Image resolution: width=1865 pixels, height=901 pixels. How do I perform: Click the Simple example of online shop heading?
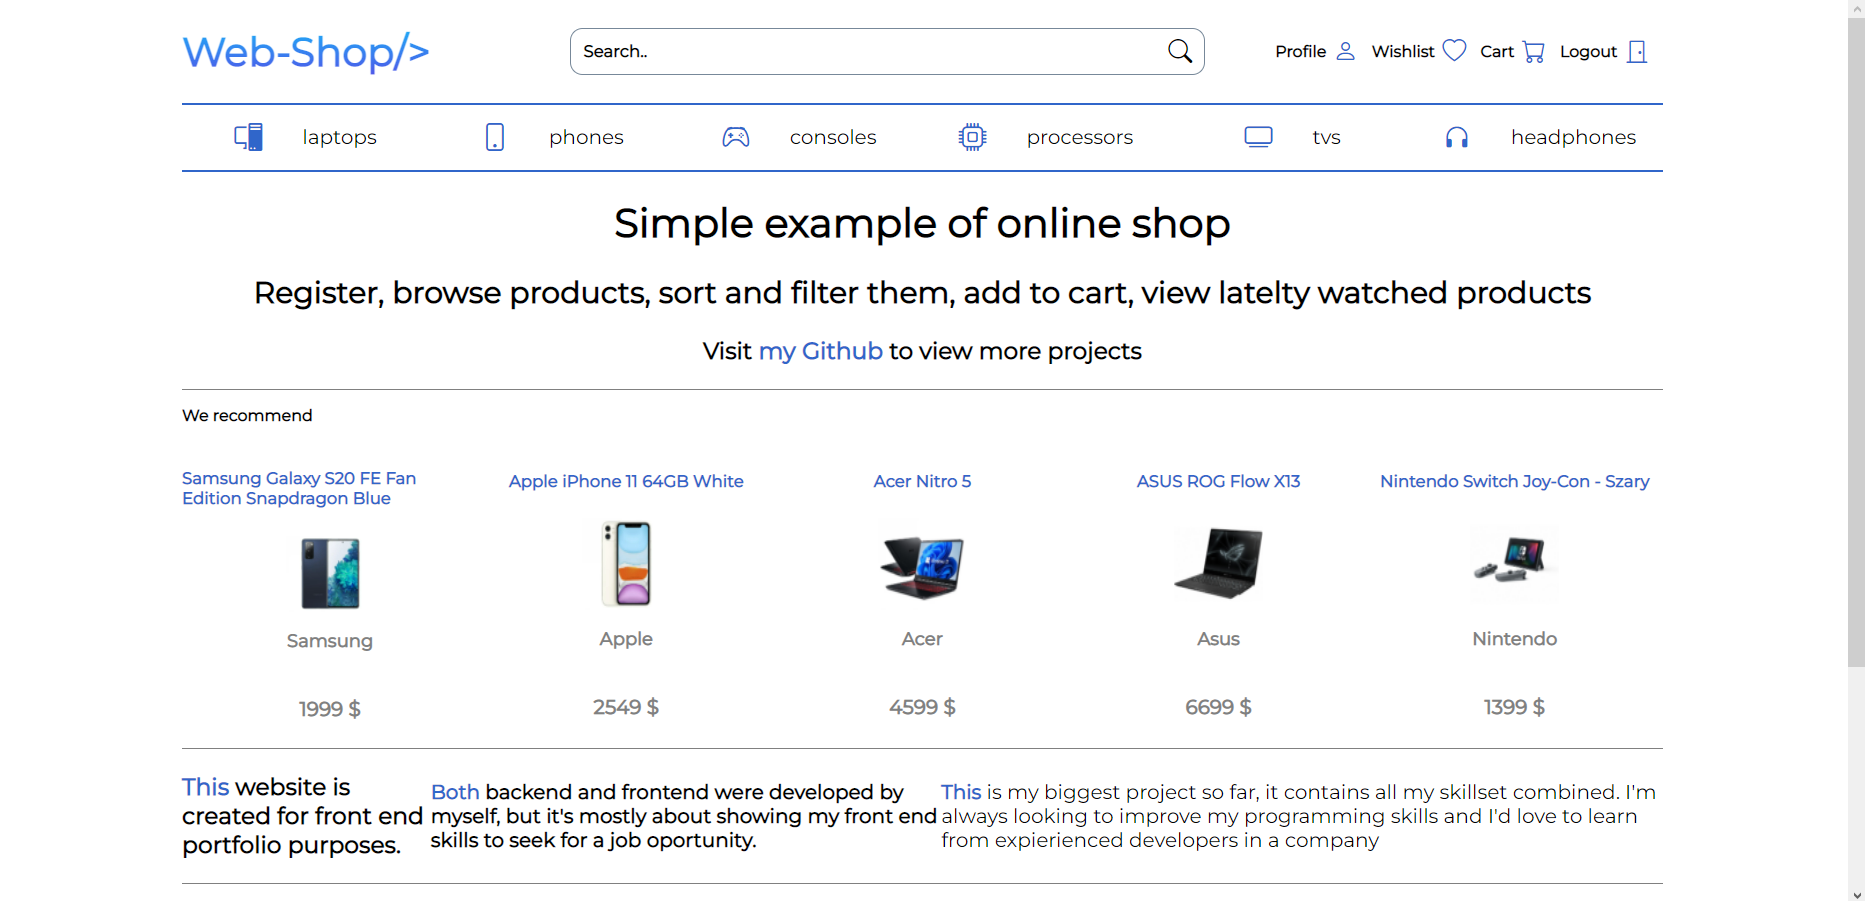tap(922, 223)
